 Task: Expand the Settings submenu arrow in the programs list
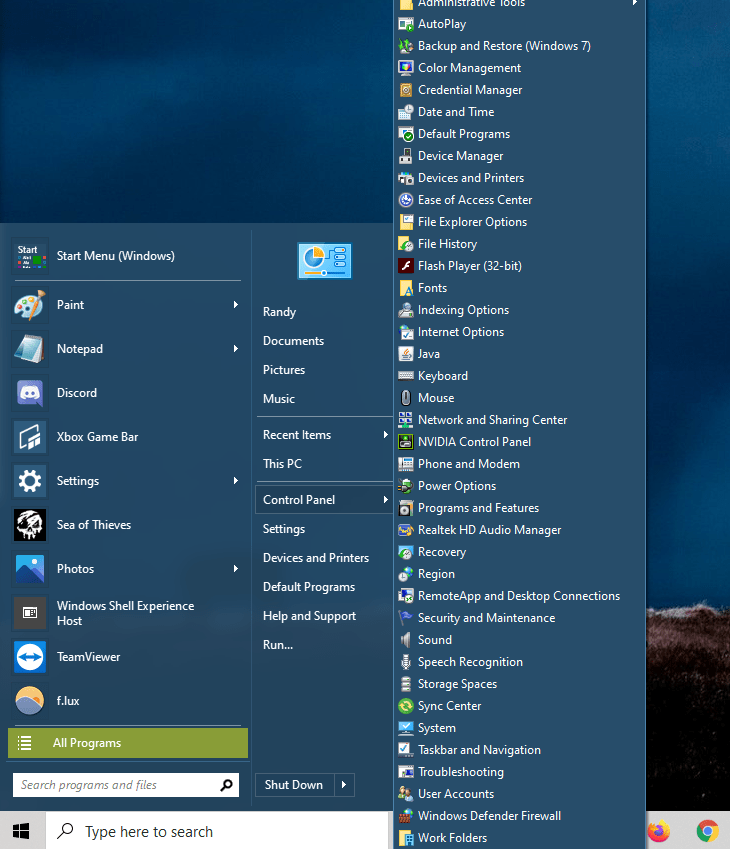[x=236, y=481]
